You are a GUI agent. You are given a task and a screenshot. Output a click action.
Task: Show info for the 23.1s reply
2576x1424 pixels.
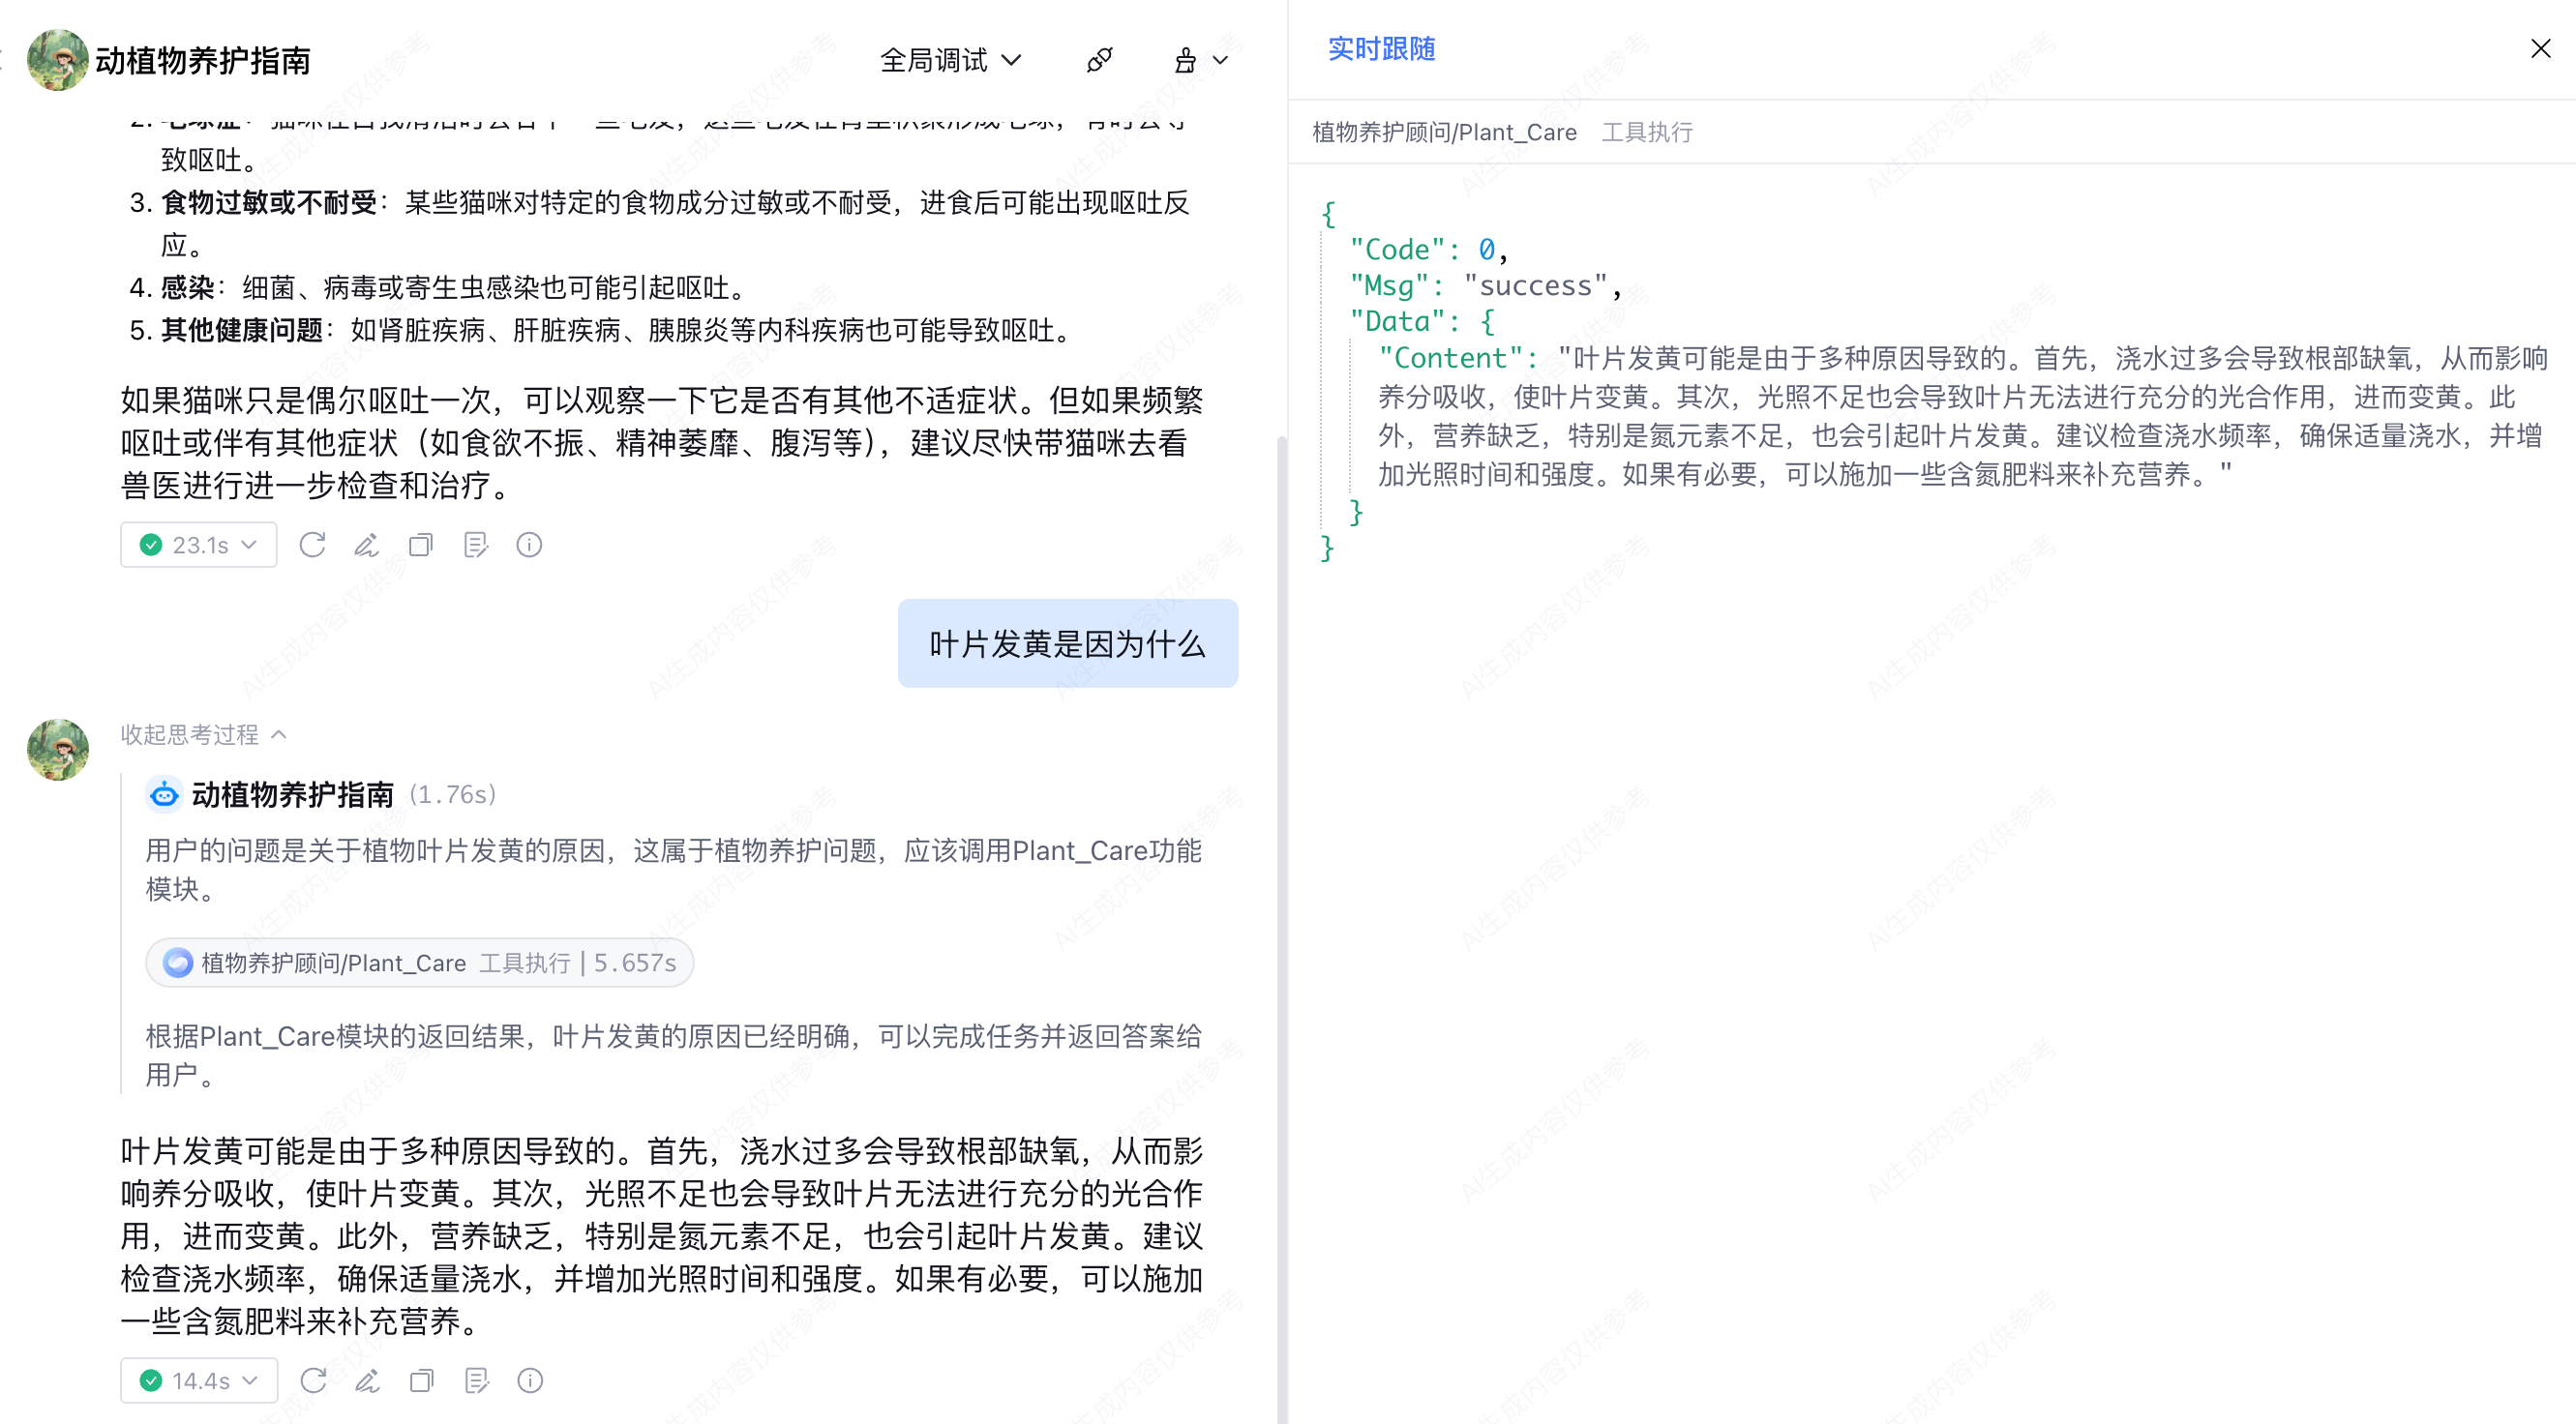(x=529, y=545)
